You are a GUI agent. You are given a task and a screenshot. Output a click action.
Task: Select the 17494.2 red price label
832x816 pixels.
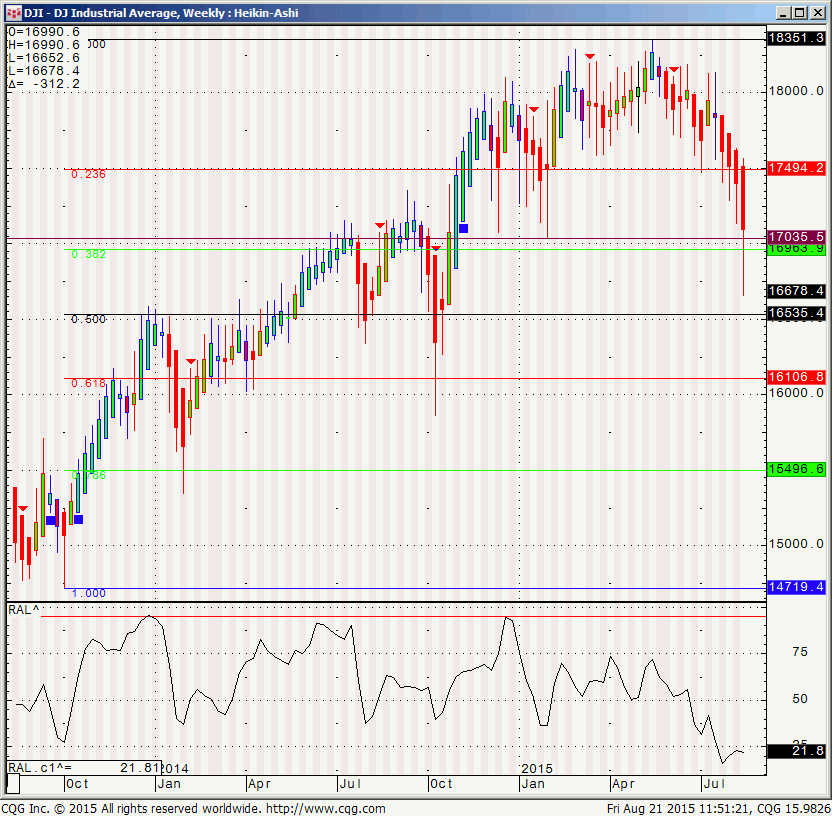[795, 168]
